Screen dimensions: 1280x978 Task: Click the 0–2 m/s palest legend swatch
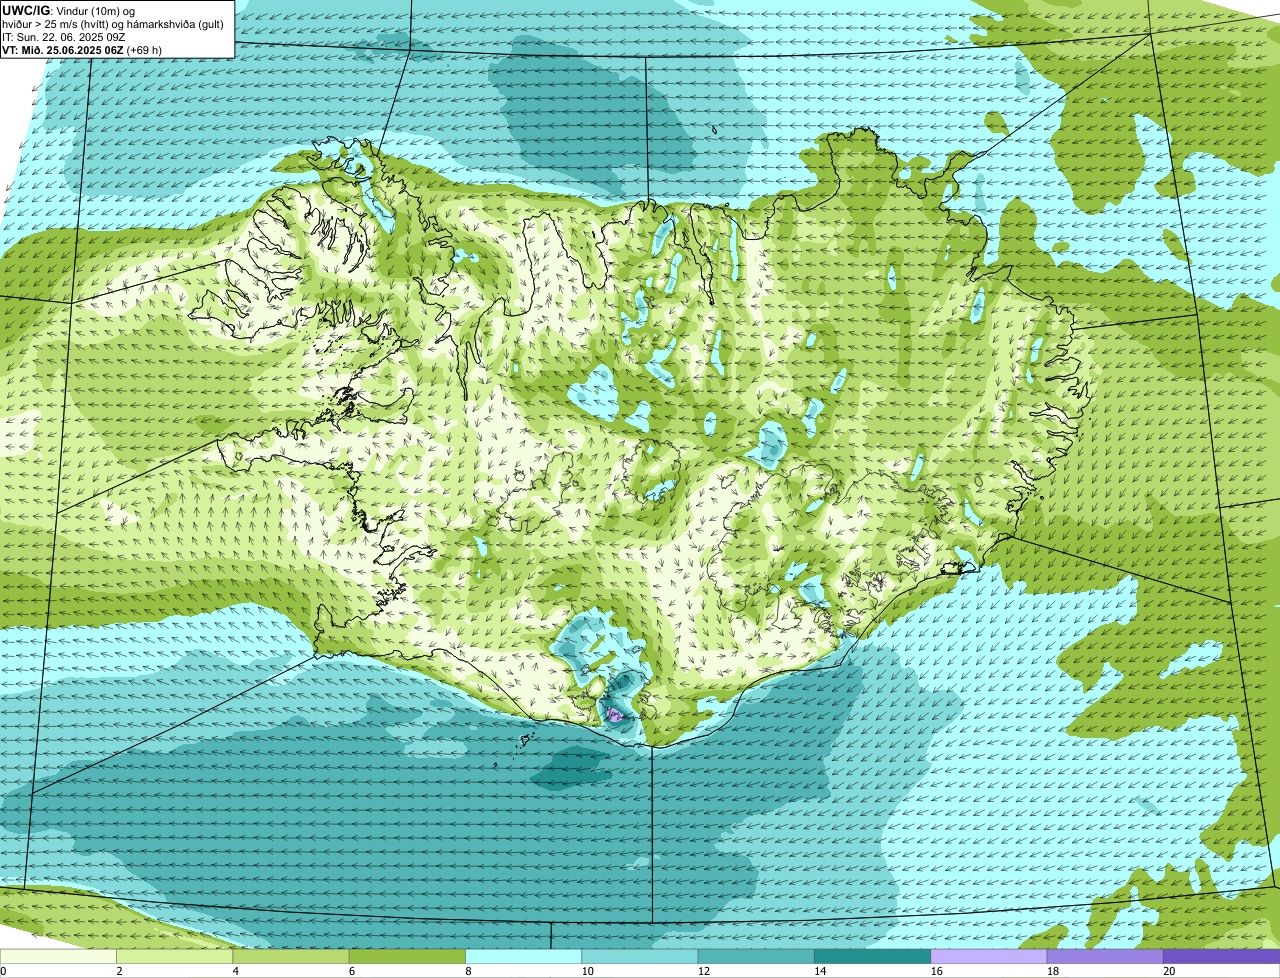click(59, 956)
